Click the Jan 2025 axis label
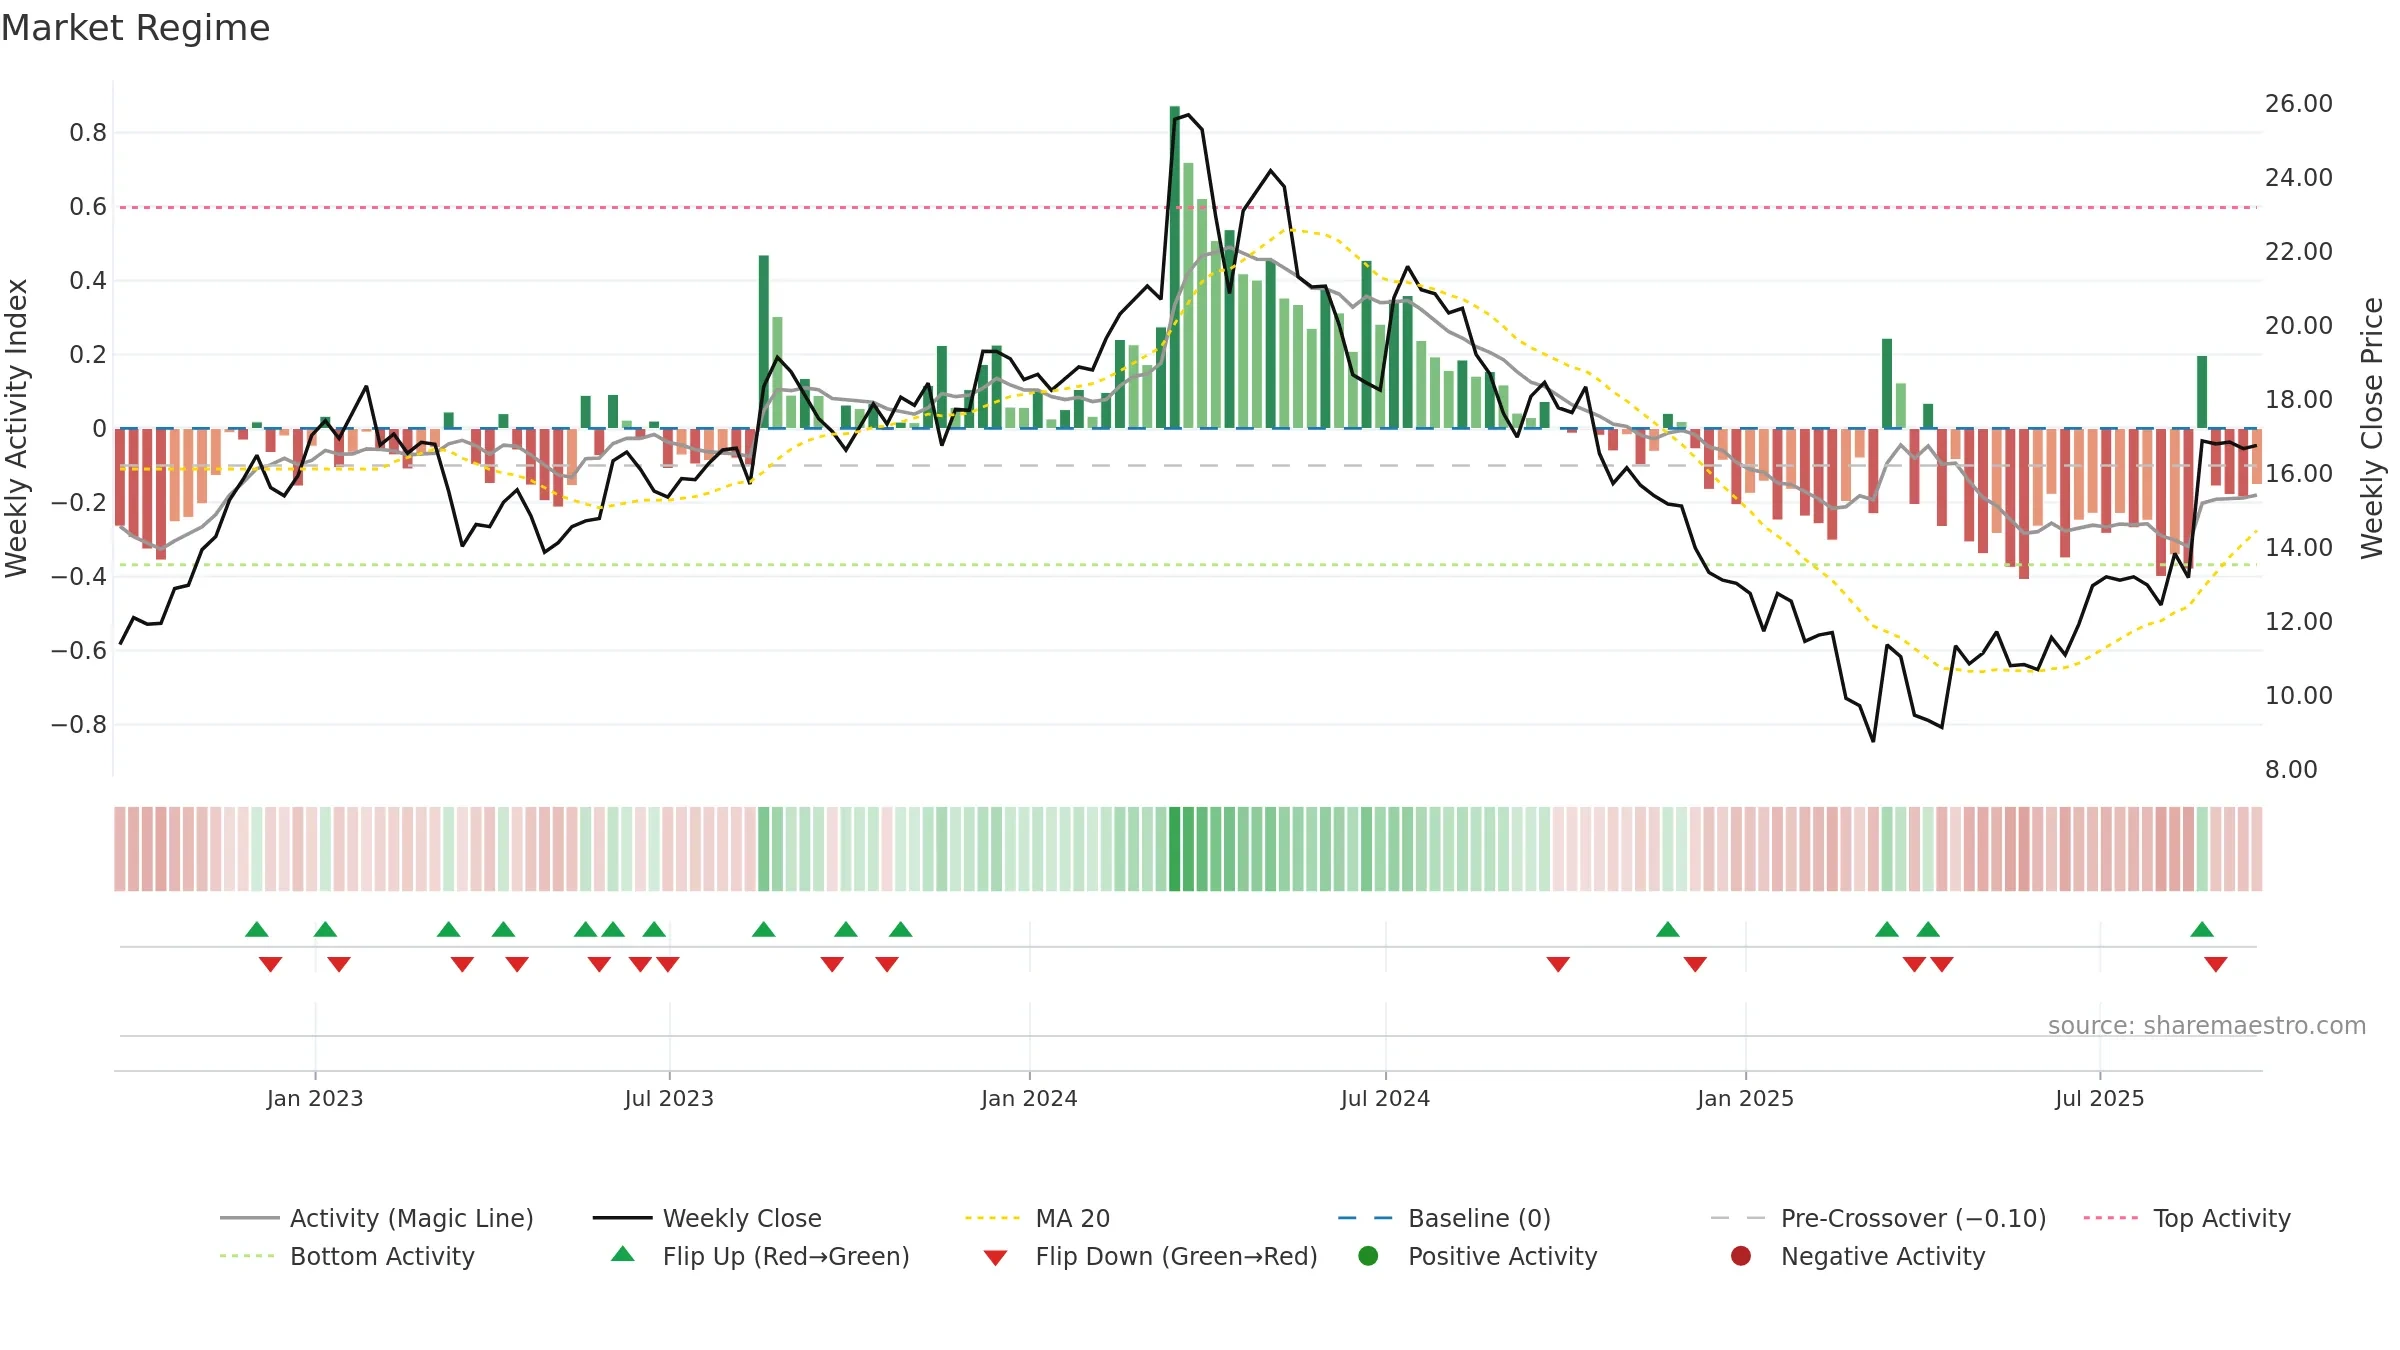 click(x=1745, y=1098)
